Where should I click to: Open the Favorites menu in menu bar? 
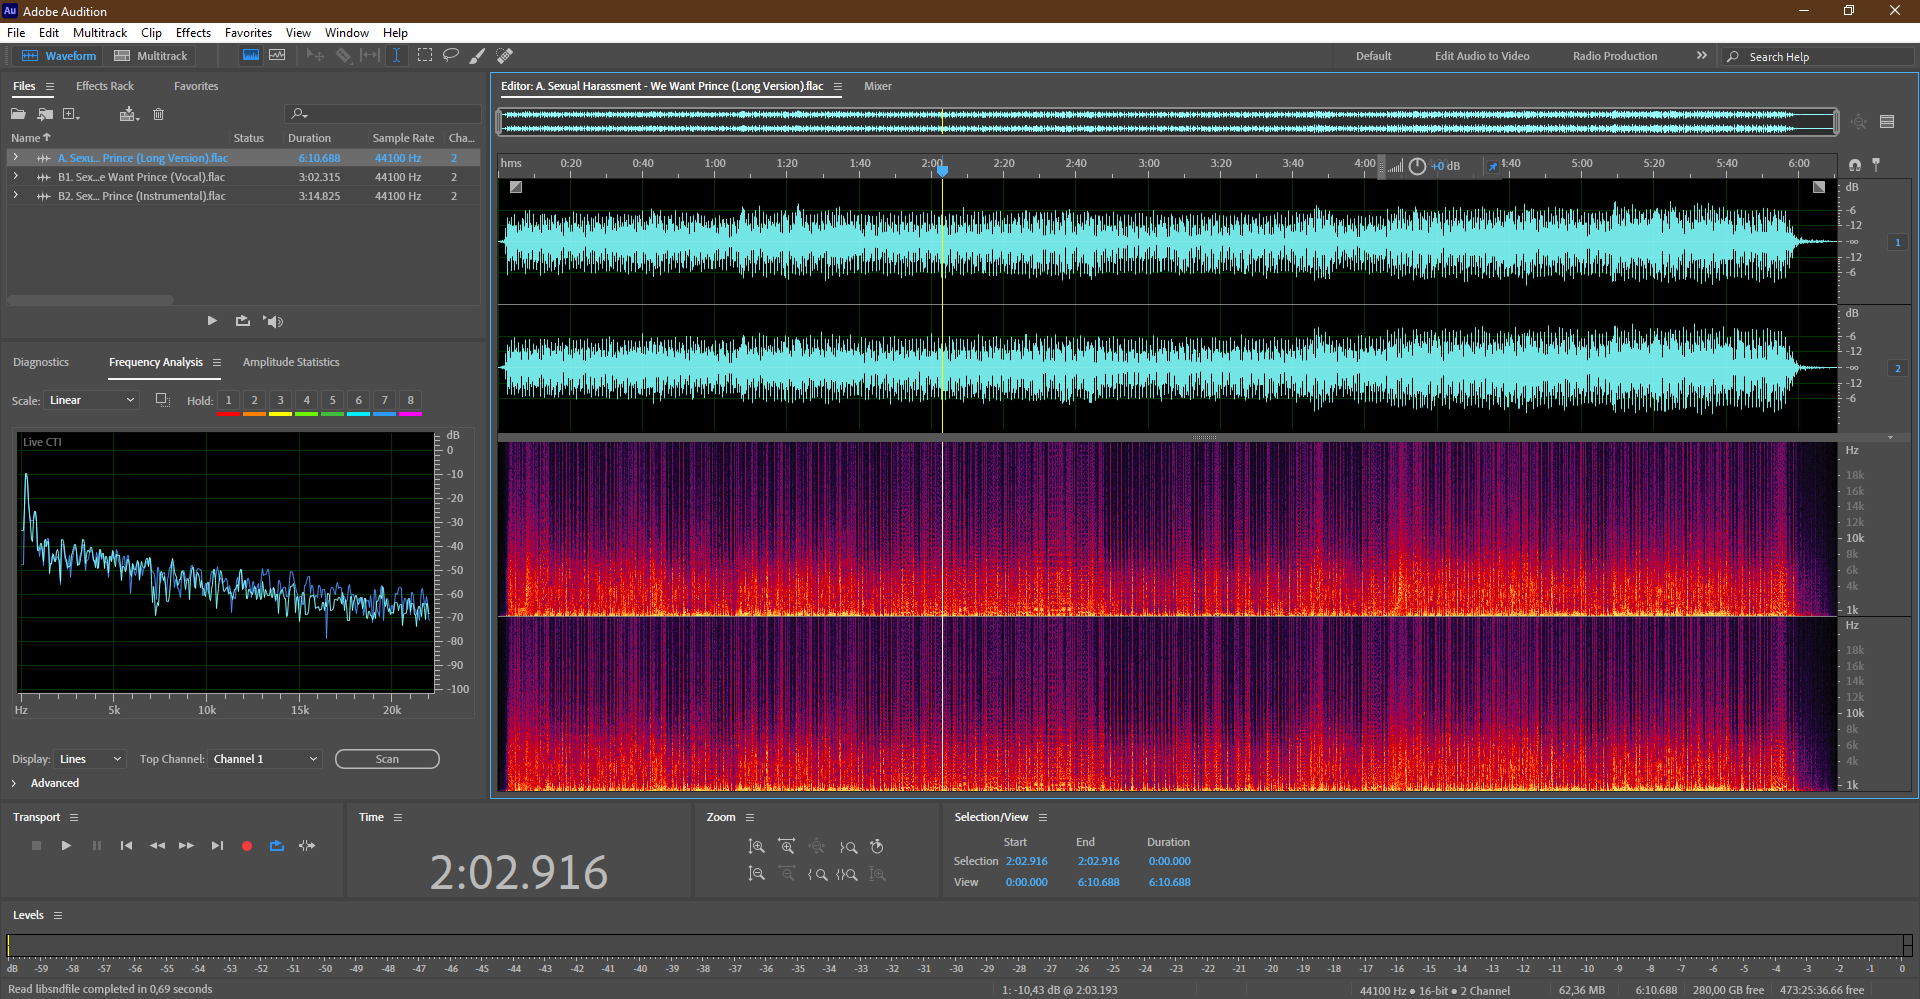[248, 33]
